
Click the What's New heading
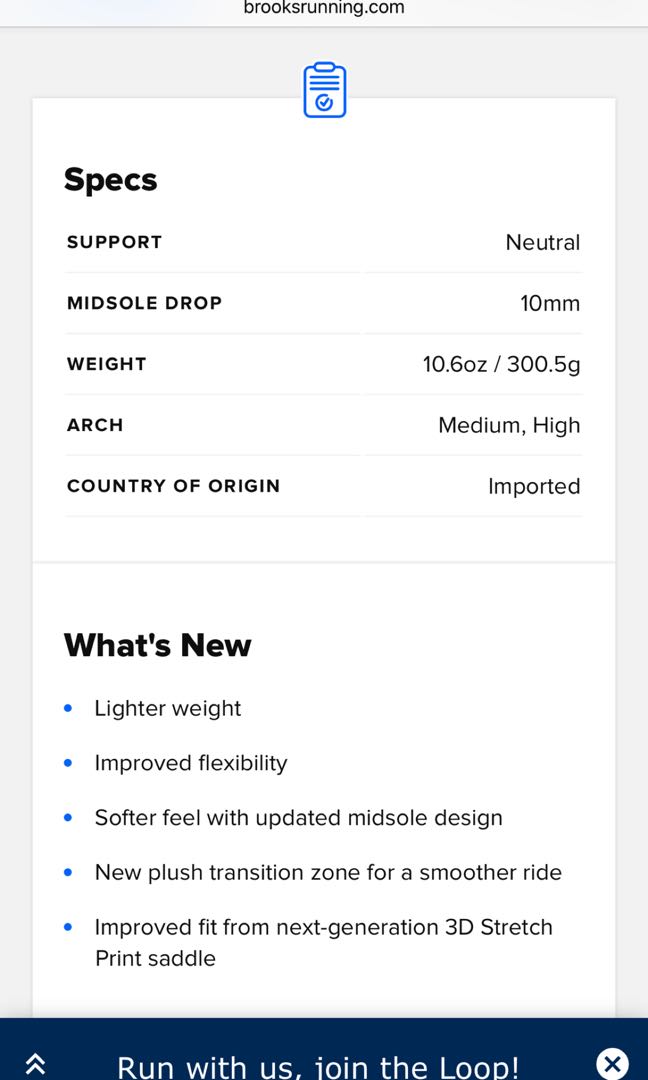tap(158, 646)
